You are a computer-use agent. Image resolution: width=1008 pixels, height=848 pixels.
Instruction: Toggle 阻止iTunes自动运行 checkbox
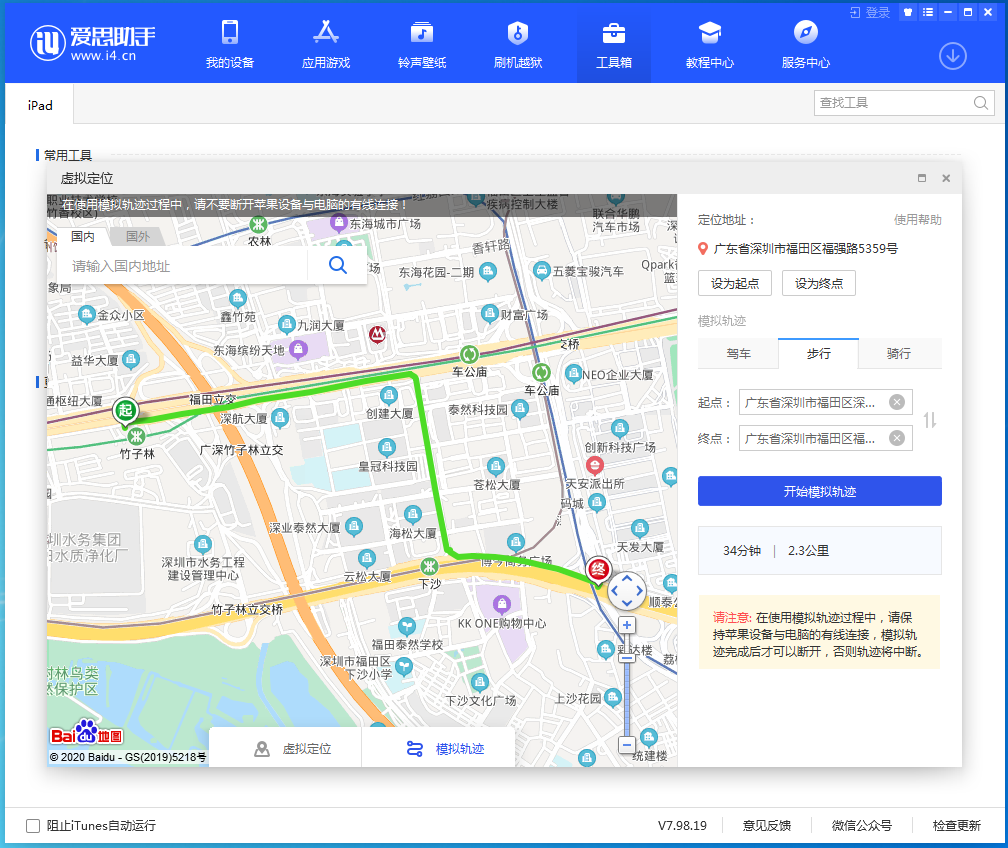pos(33,826)
